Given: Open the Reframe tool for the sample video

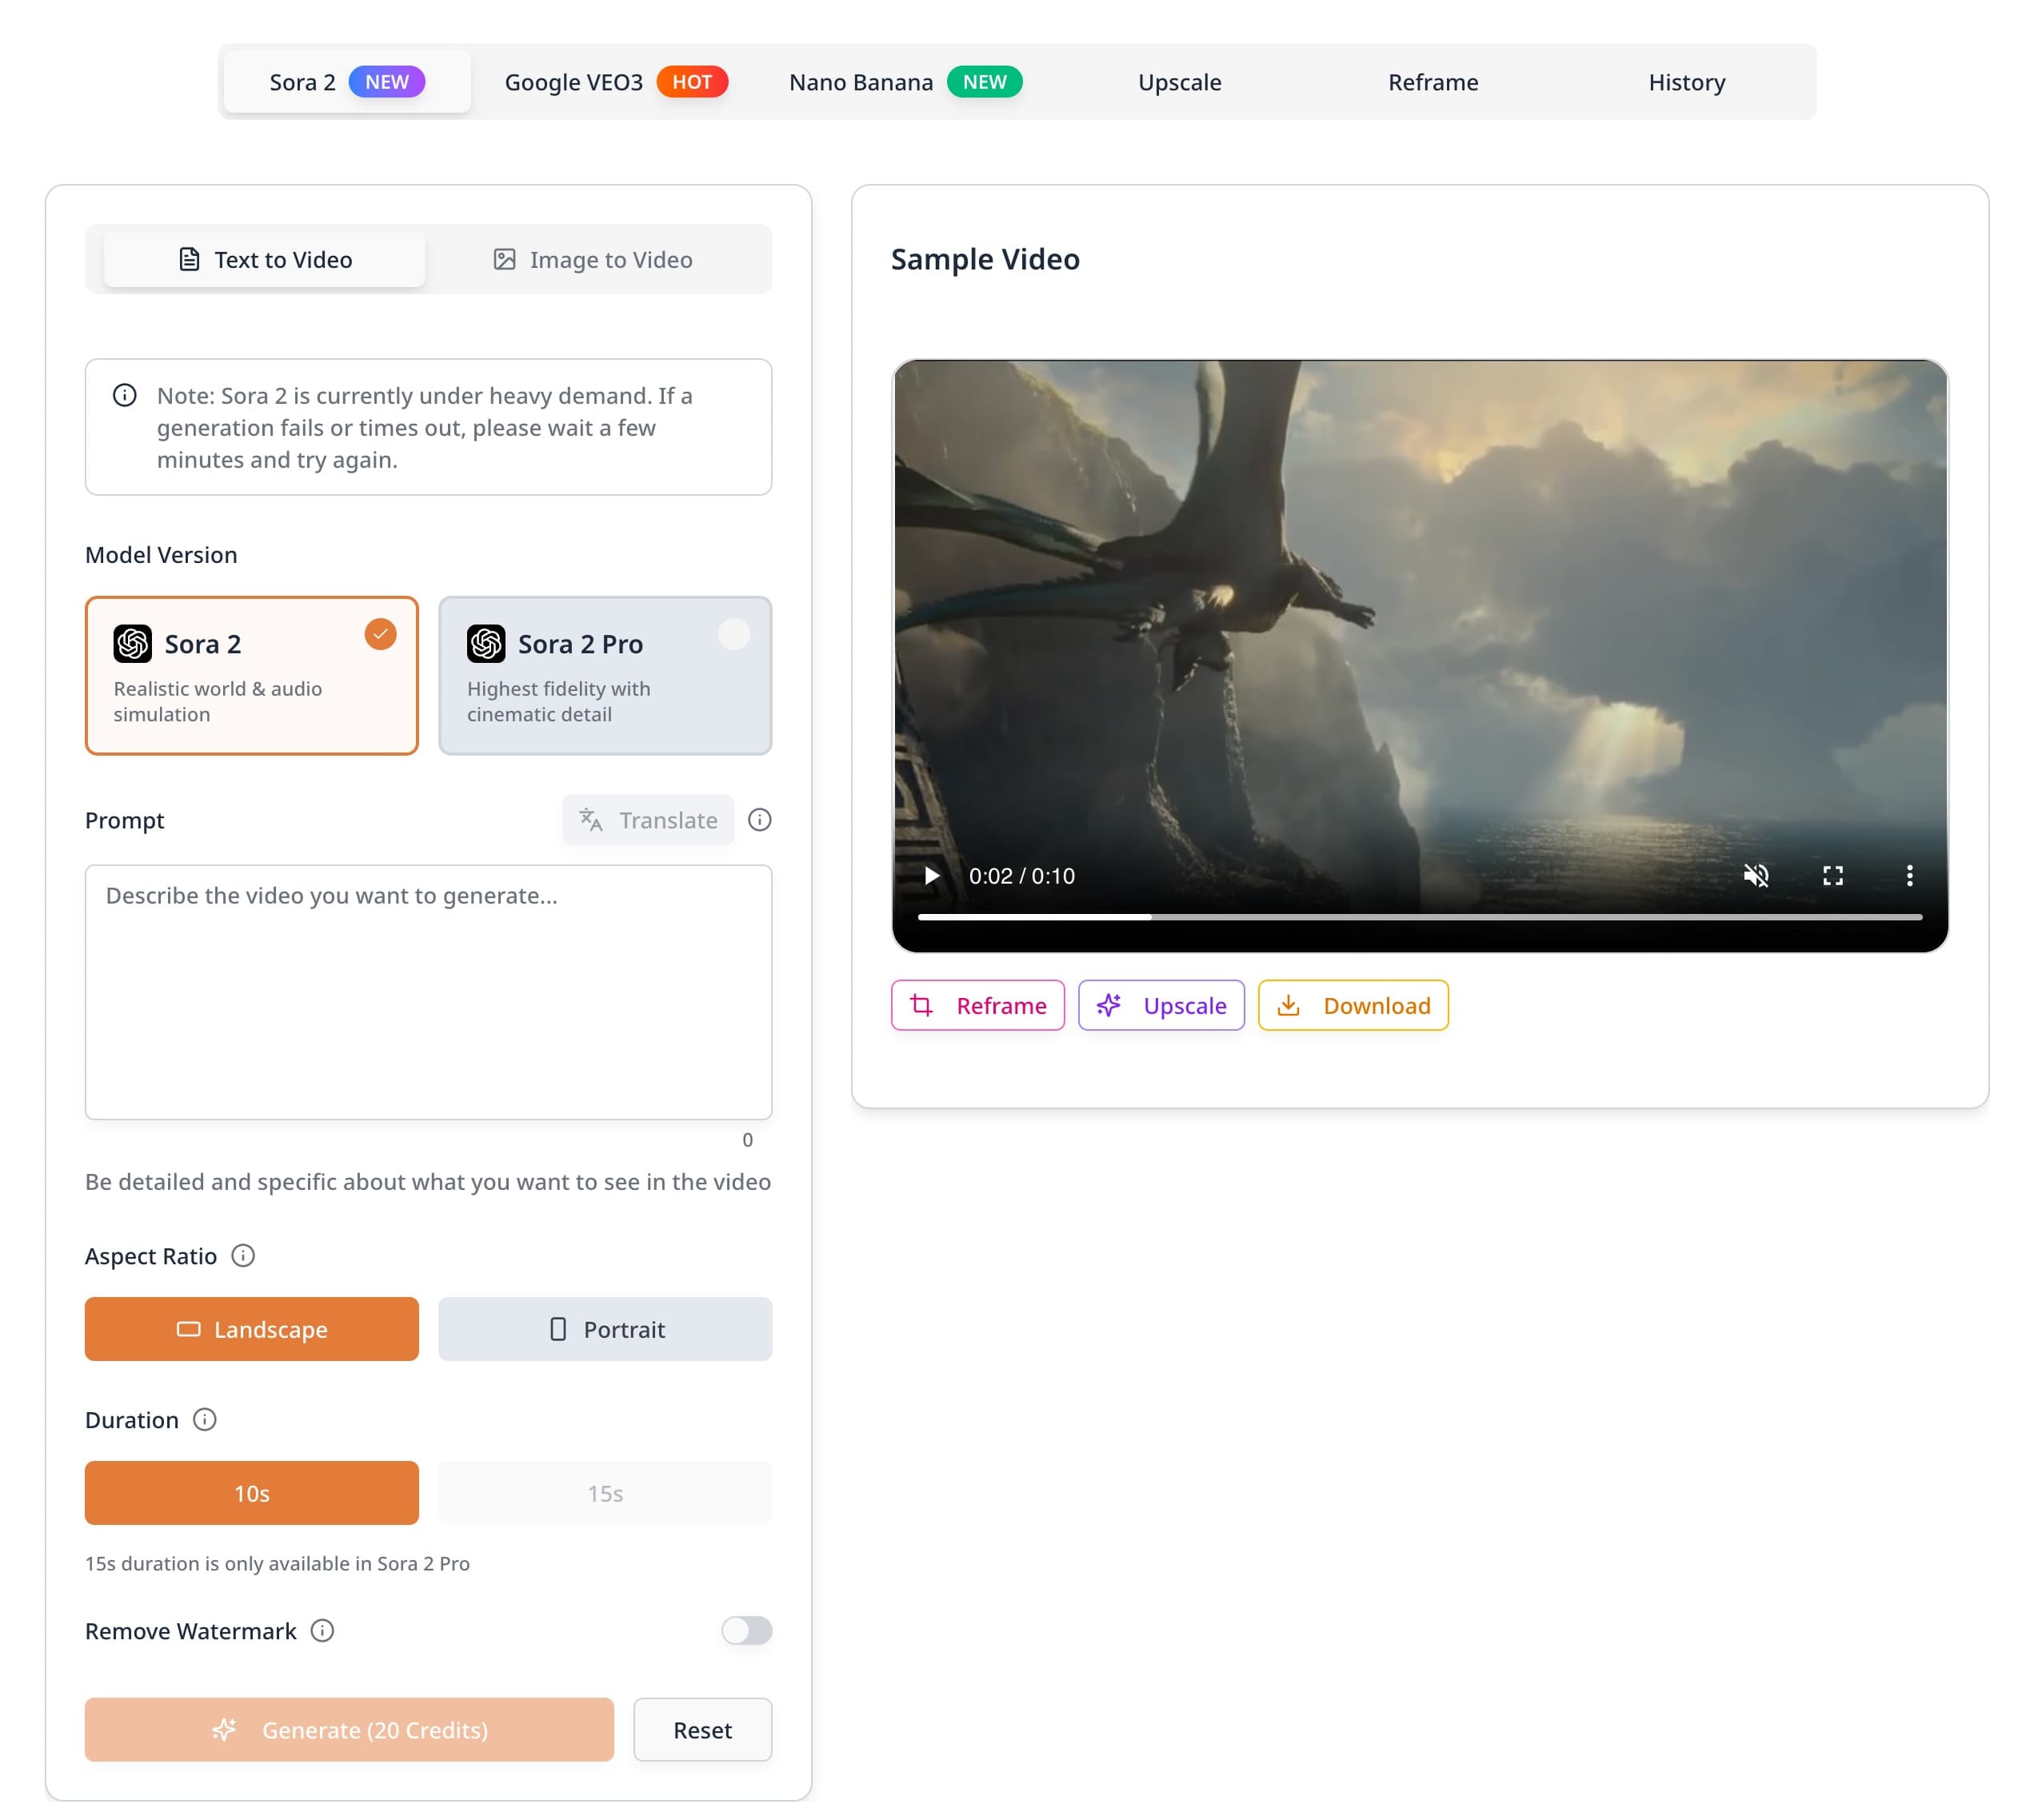Looking at the screenshot, I should (x=977, y=1005).
